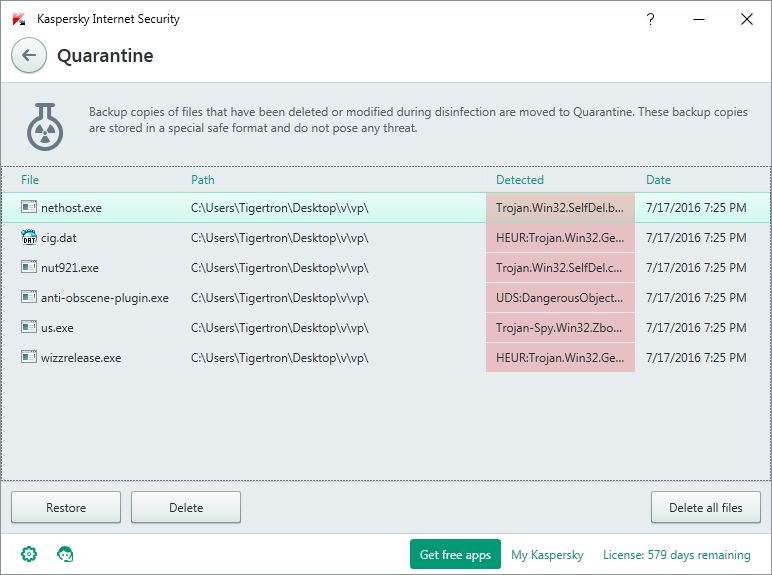Image resolution: width=772 pixels, height=575 pixels.
Task: Click the date cell of wizzrelease.exe row
Action: coord(696,358)
